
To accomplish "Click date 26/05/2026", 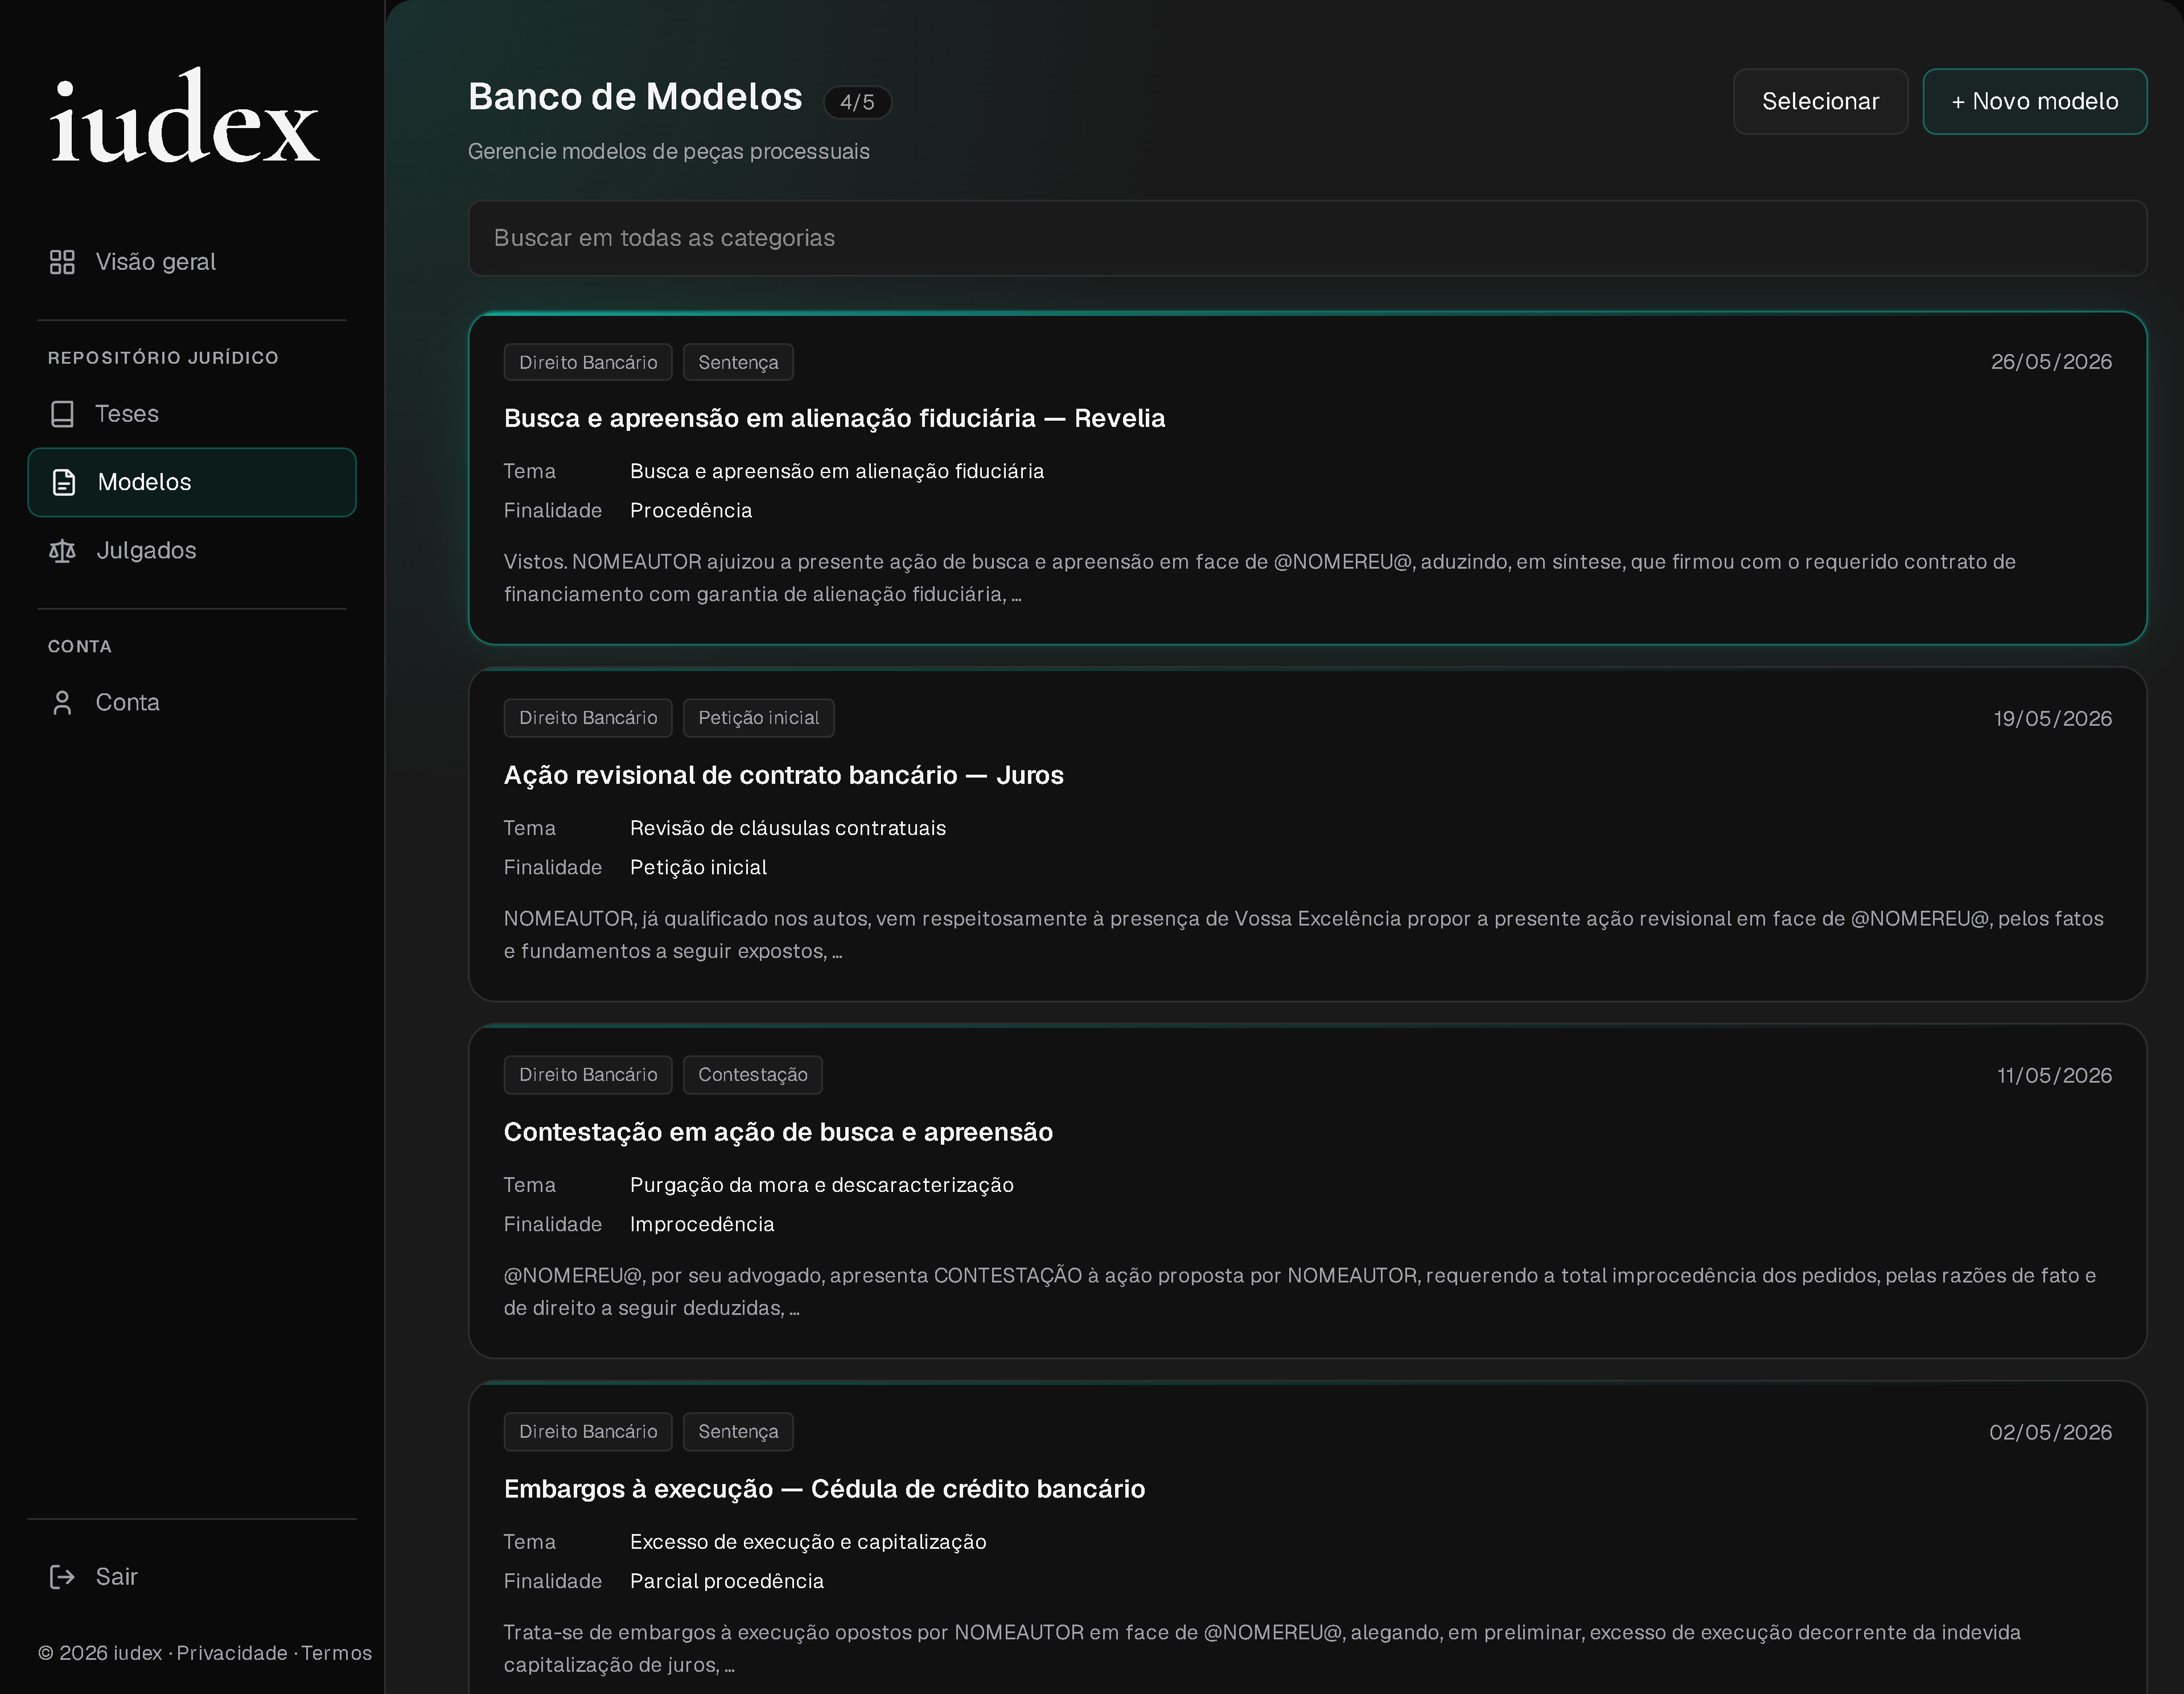I will (x=2051, y=362).
